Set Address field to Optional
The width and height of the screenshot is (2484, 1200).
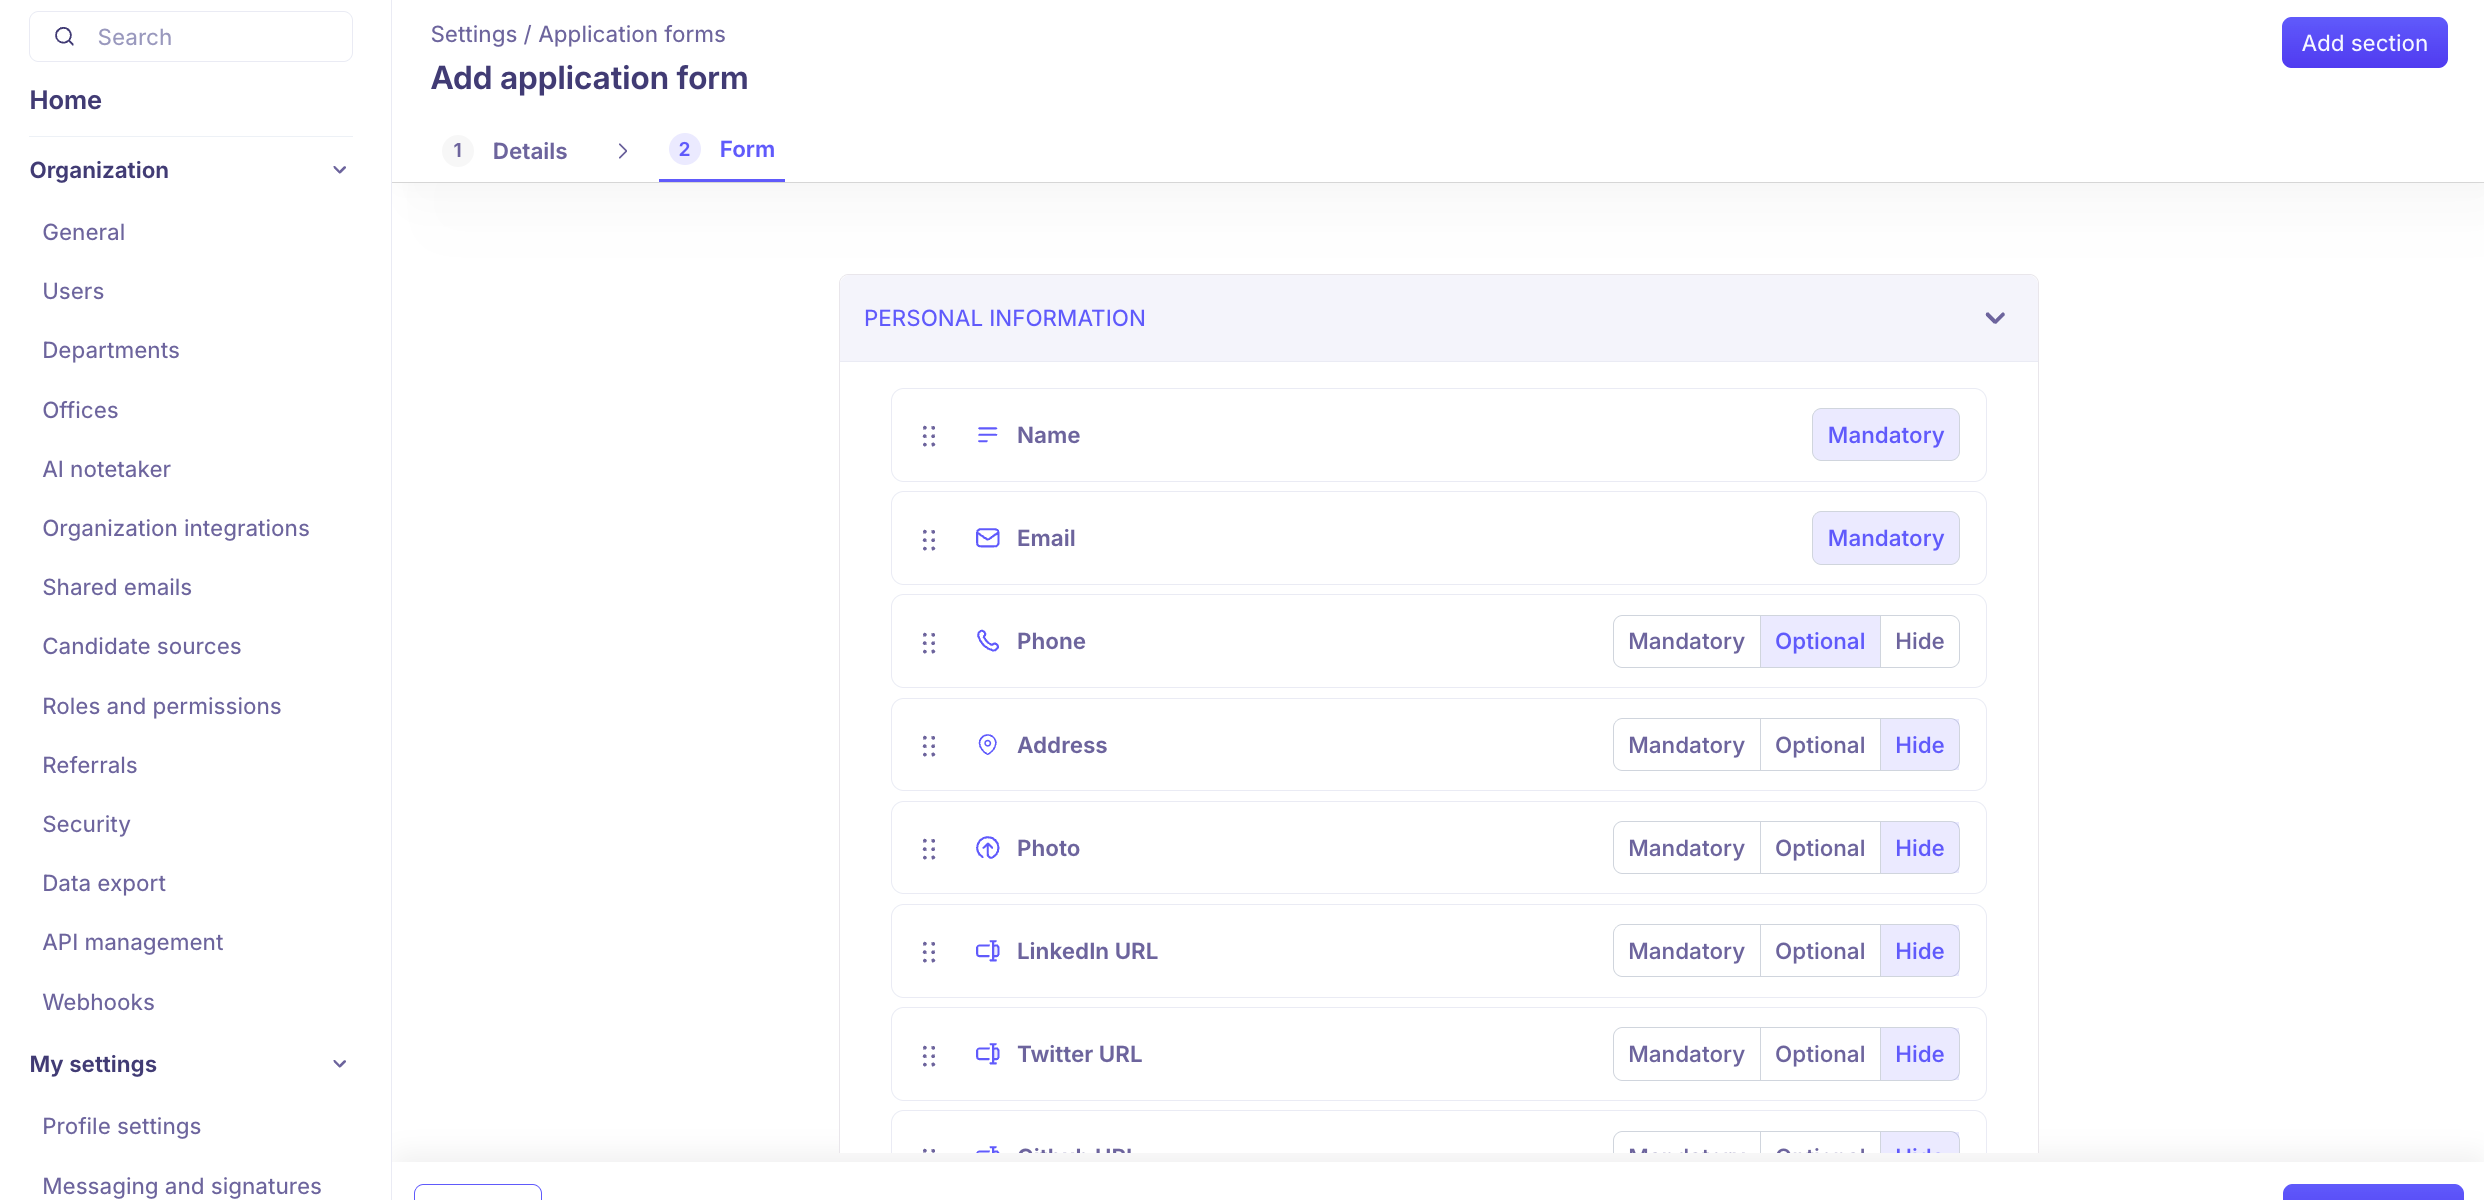pos(1819,745)
